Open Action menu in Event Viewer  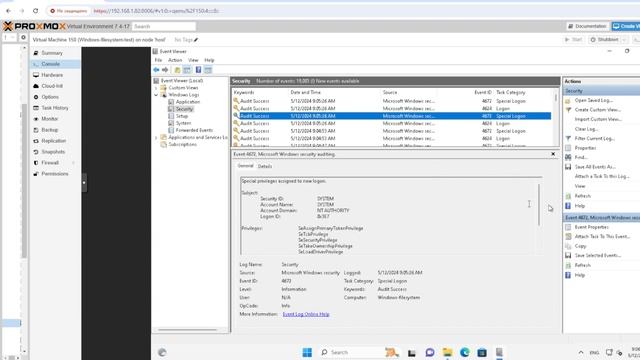(175, 60)
